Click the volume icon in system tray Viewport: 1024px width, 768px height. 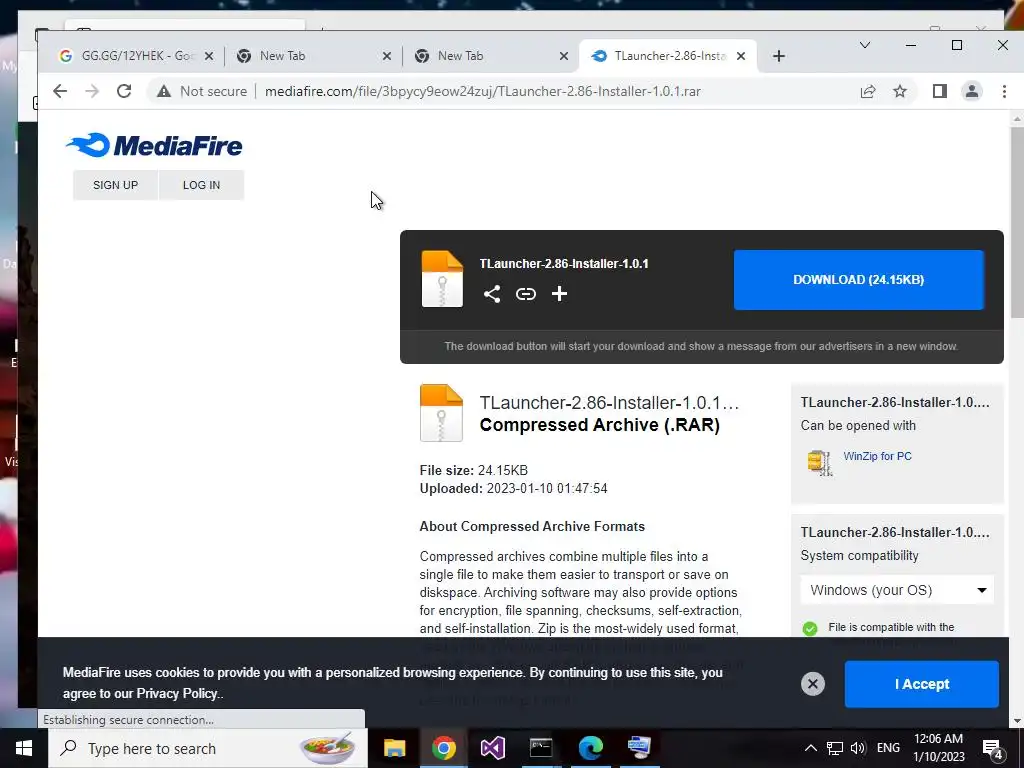point(858,748)
